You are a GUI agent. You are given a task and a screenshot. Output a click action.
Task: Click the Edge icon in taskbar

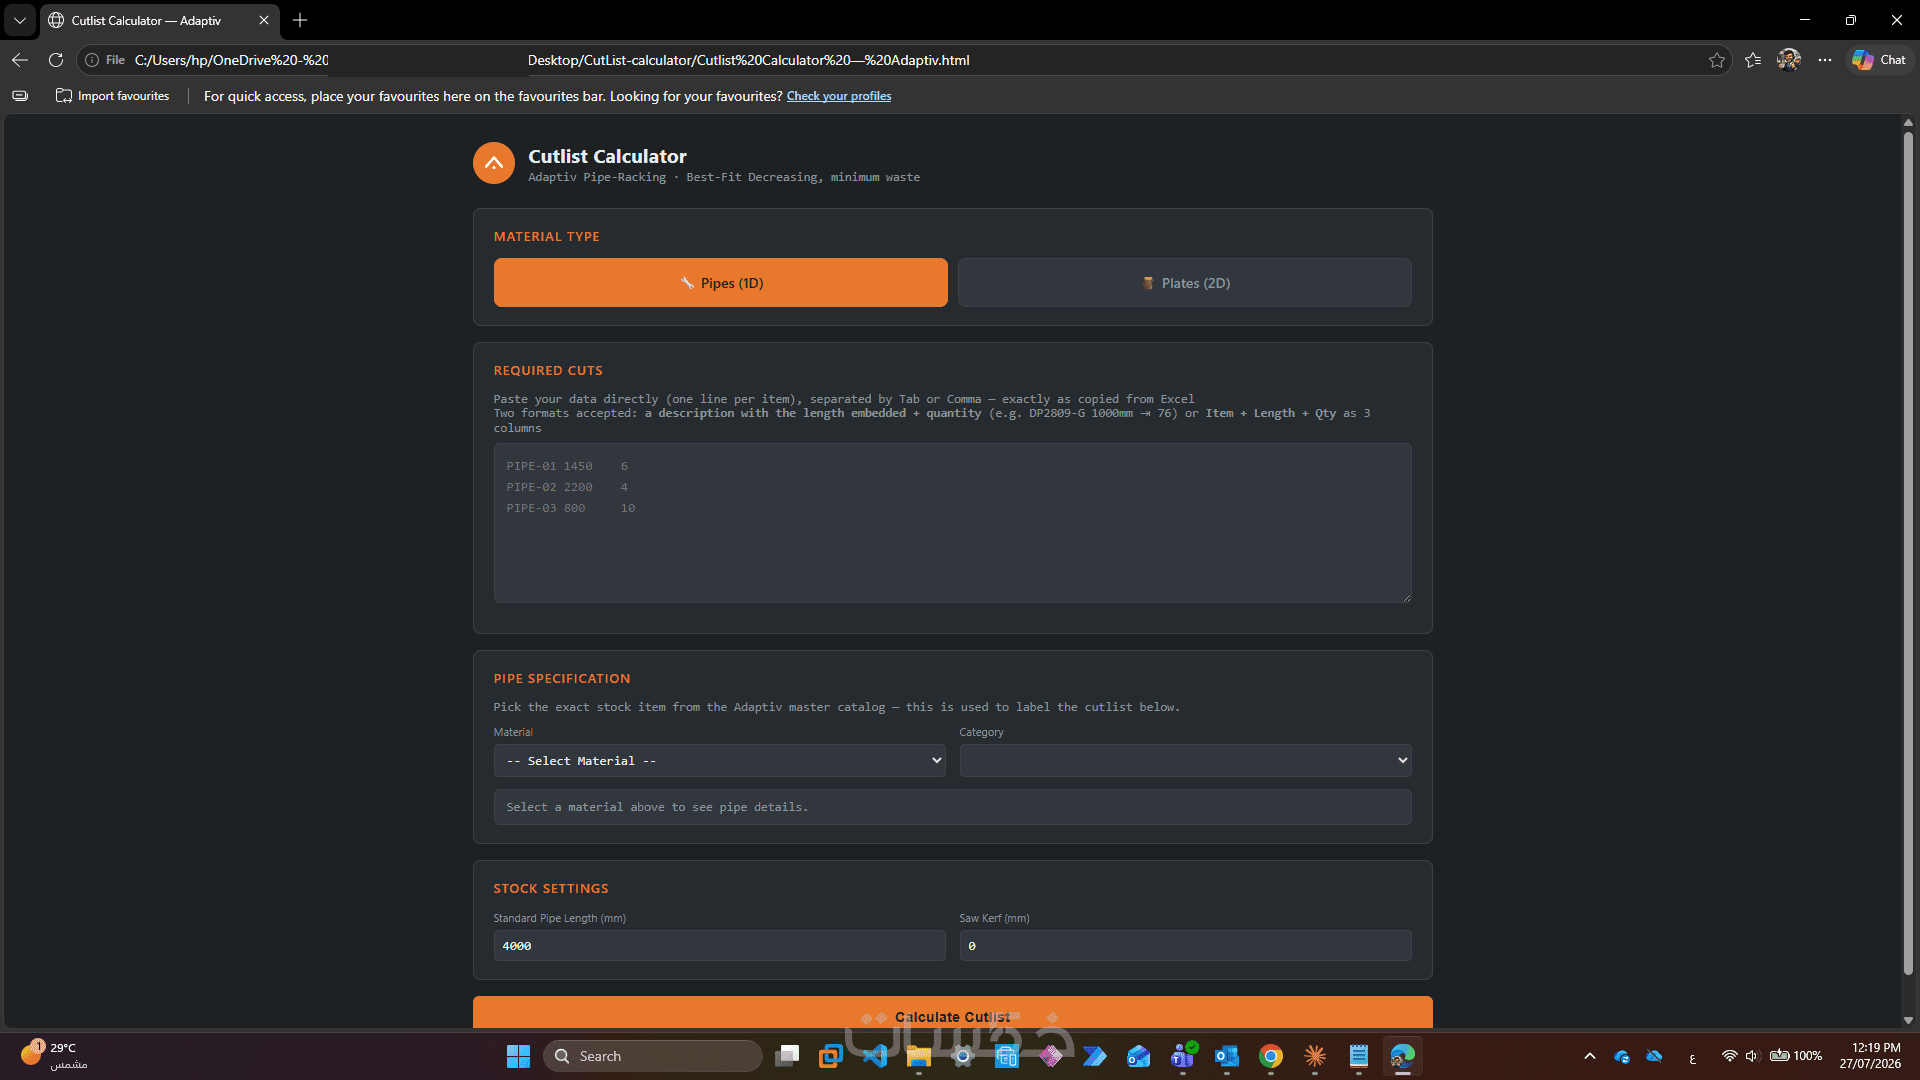pos(1403,1056)
